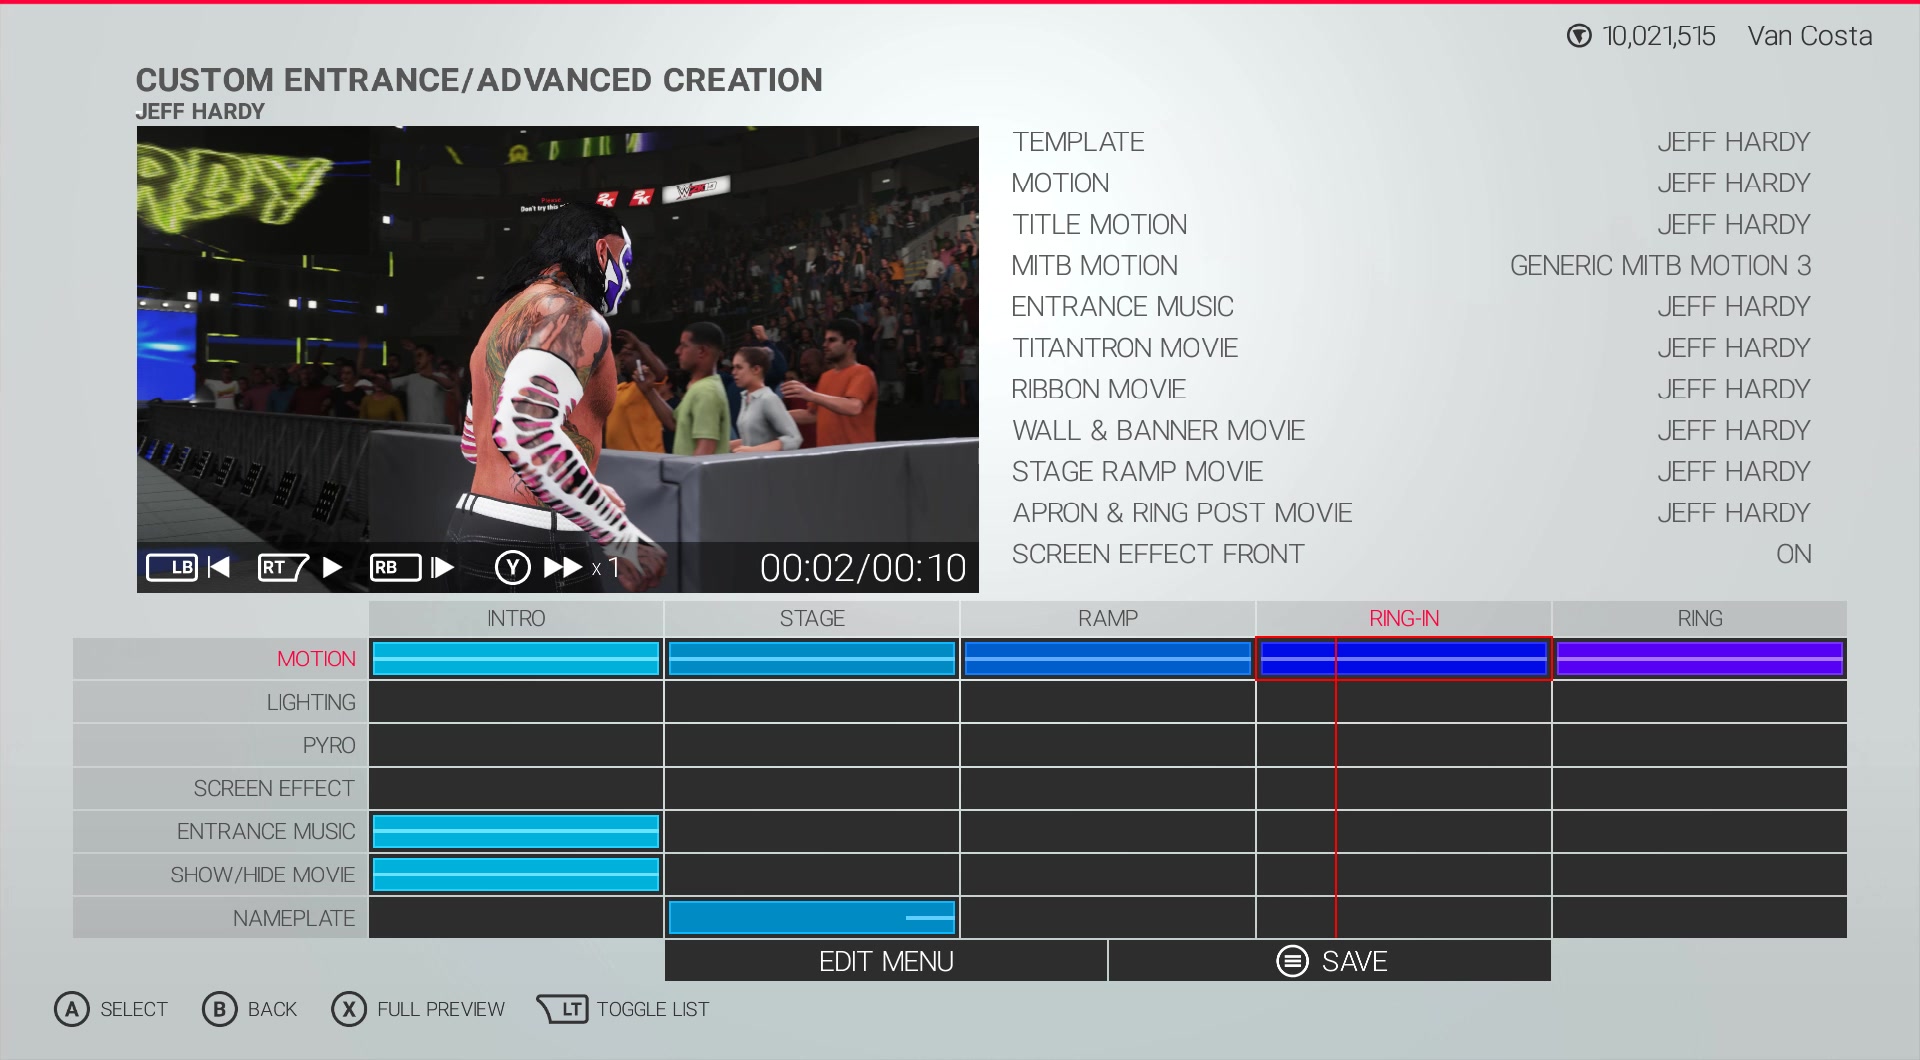Viewport: 1920px width, 1060px height.
Task: Select the Y fast-forward speed icon
Action: (x=512, y=567)
